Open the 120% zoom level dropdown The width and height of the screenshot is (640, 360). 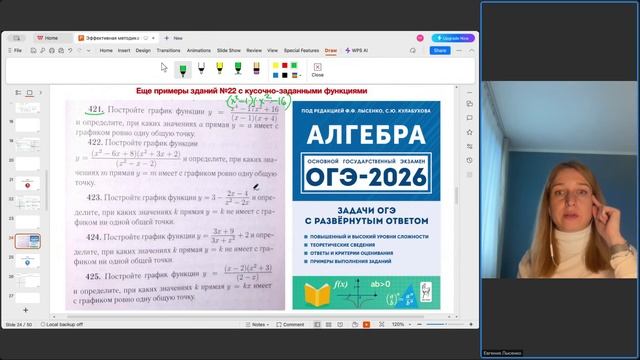coord(401,324)
